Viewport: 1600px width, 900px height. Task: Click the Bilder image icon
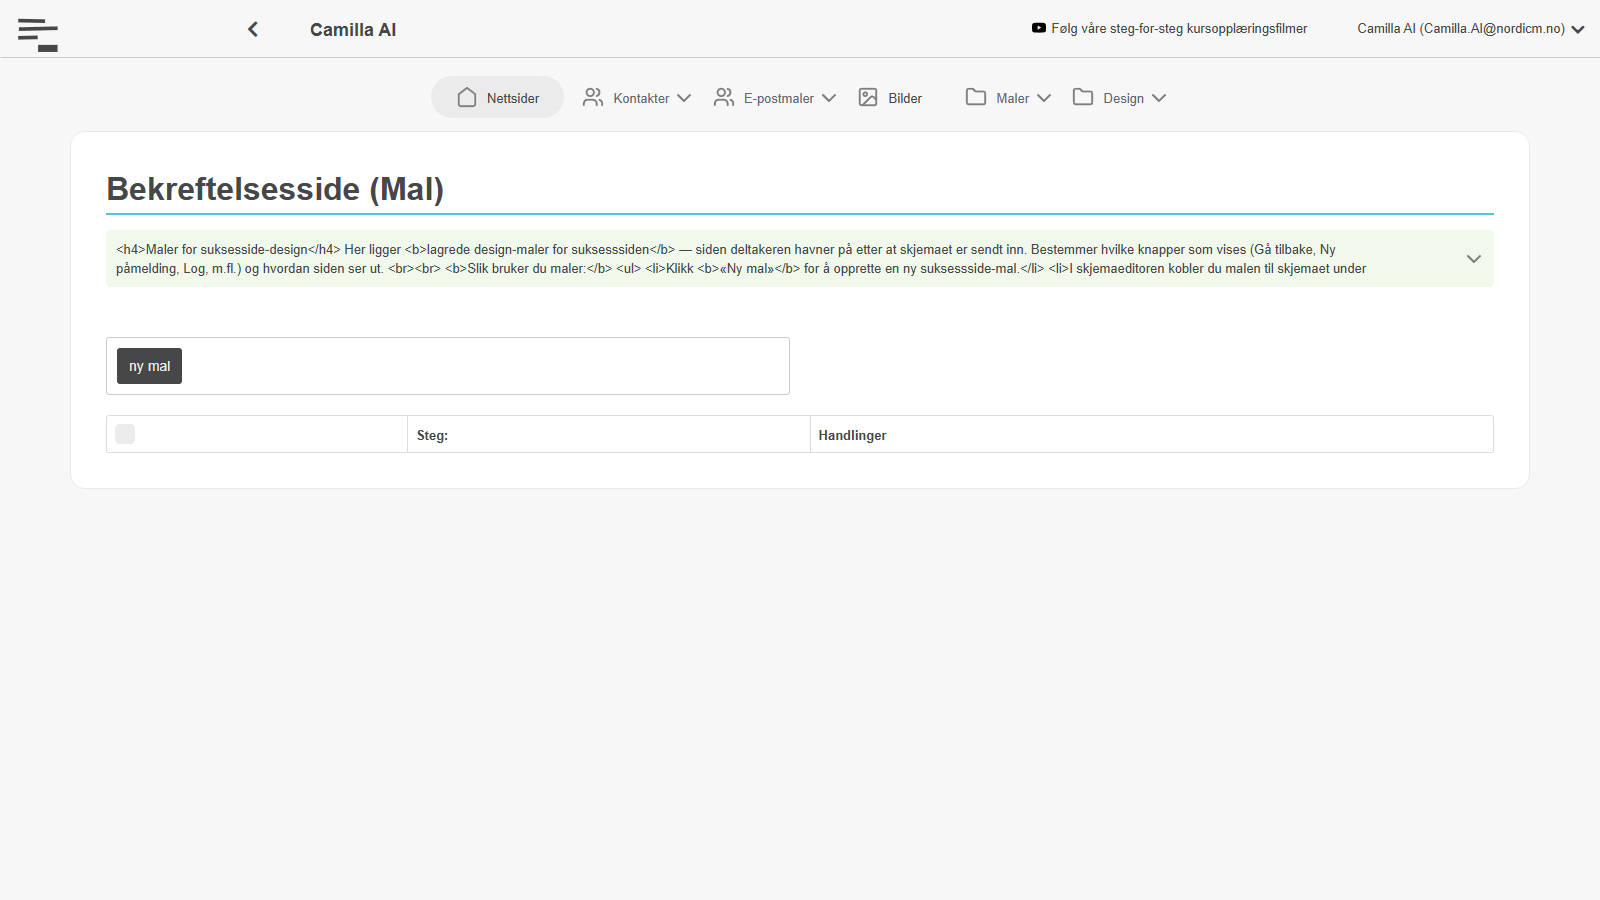(868, 97)
